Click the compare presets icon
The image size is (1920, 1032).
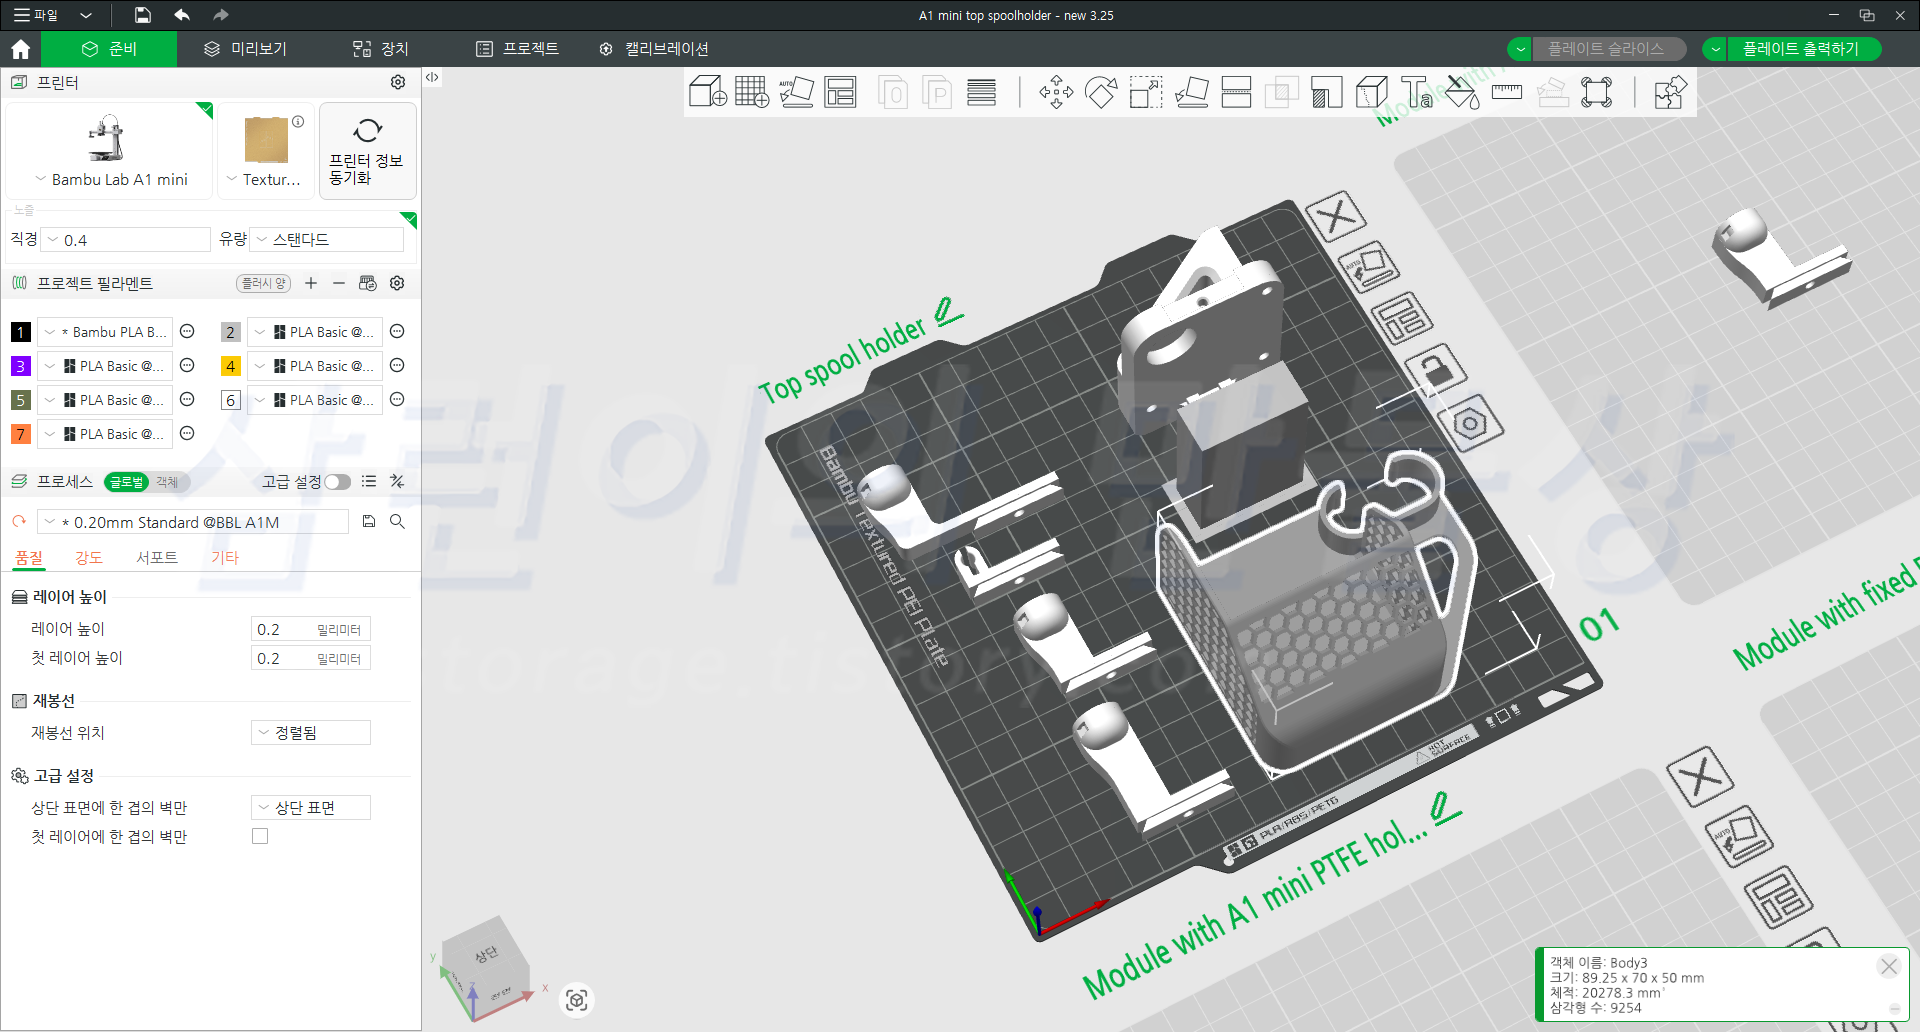click(x=397, y=481)
